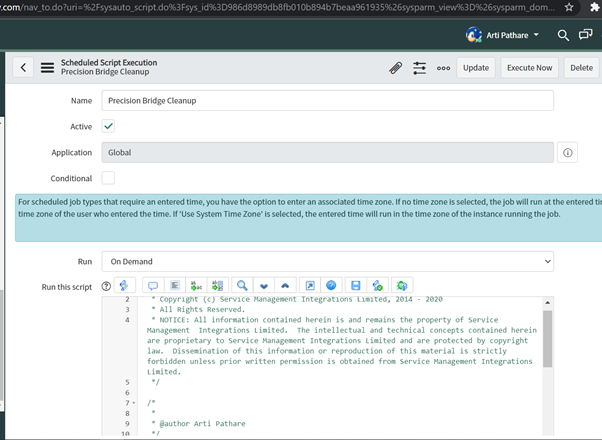Viewport: 602px width, 440px height.
Task: Toggle comment on selected code
Action: point(153,285)
